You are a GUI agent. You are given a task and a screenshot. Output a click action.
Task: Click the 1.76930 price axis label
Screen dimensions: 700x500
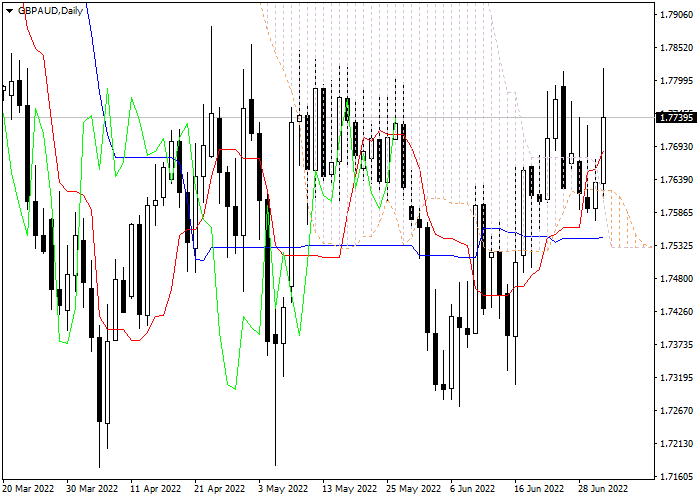click(x=677, y=147)
